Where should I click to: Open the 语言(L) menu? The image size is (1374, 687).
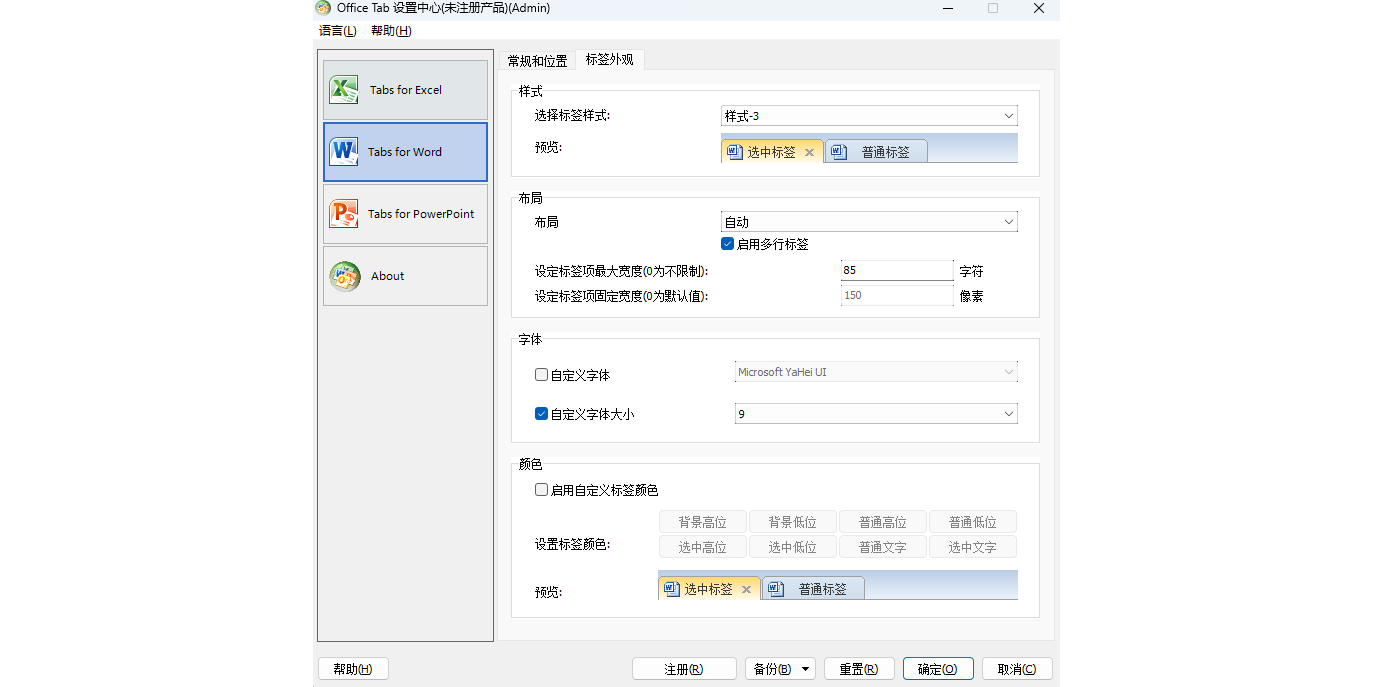point(337,31)
